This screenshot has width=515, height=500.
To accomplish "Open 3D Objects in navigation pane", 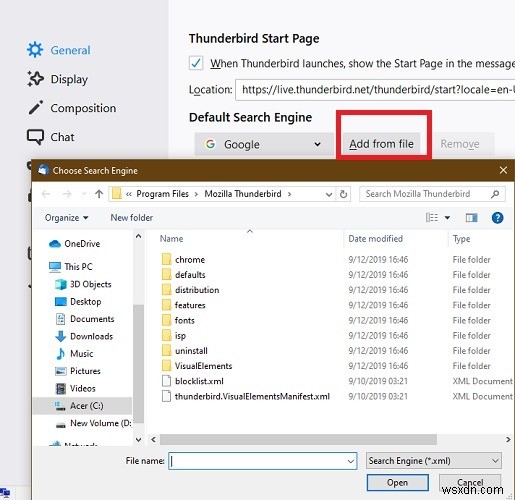I will click(83, 284).
